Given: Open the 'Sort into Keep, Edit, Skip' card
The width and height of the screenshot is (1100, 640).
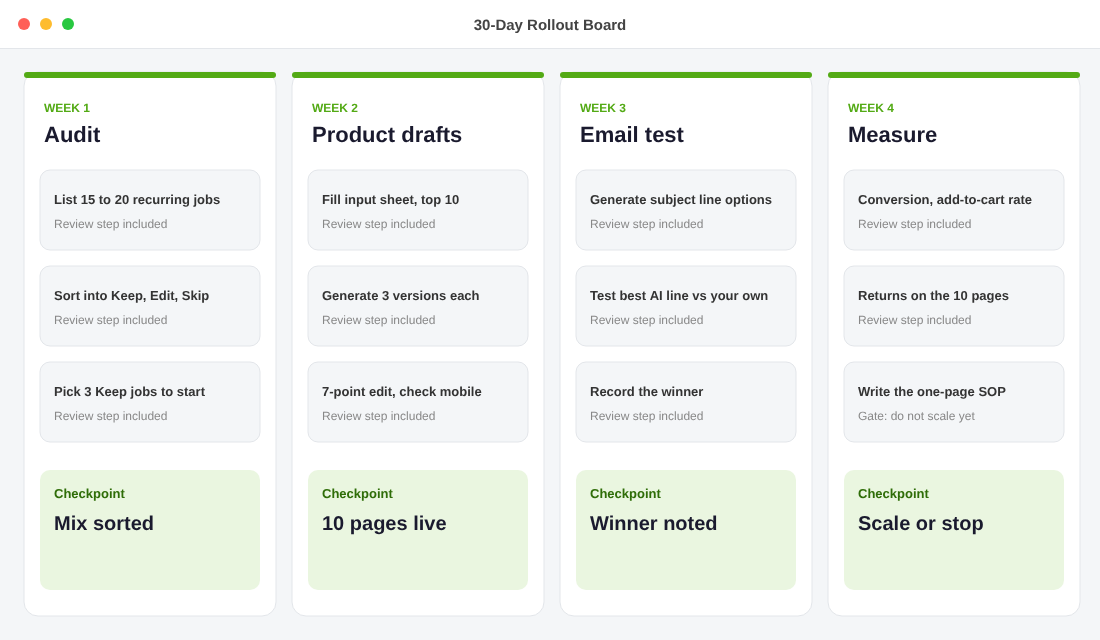Looking at the screenshot, I should coord(150,306).
